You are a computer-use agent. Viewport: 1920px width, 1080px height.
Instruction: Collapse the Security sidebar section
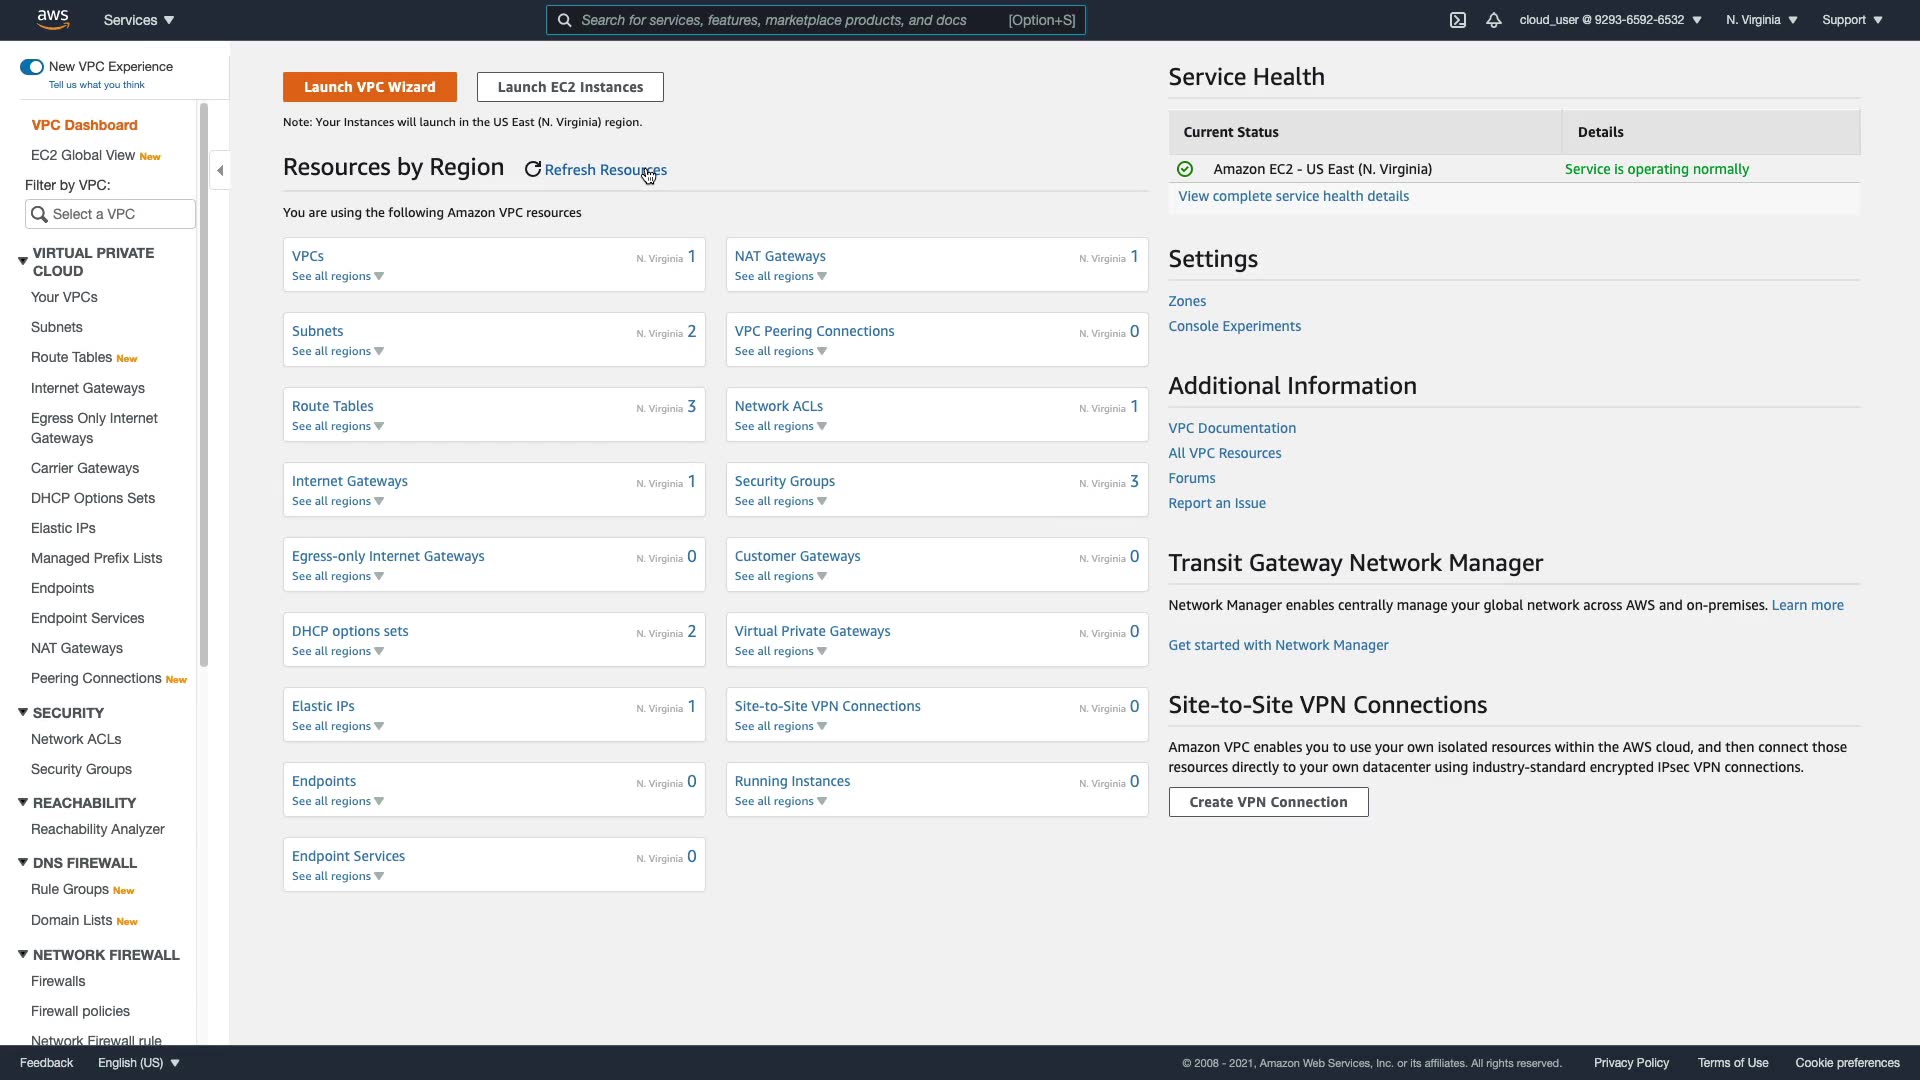(x=23, y=712)
